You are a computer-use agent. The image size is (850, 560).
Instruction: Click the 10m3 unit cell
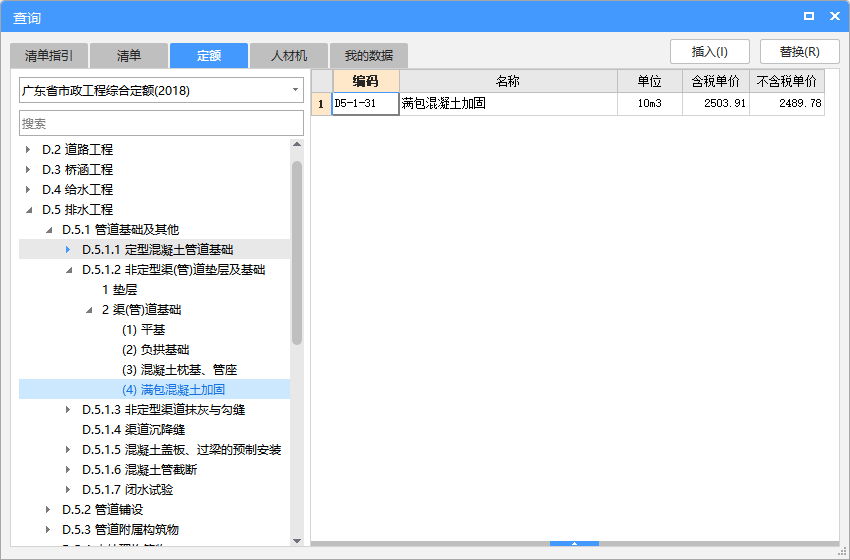[x=650, y=104]
